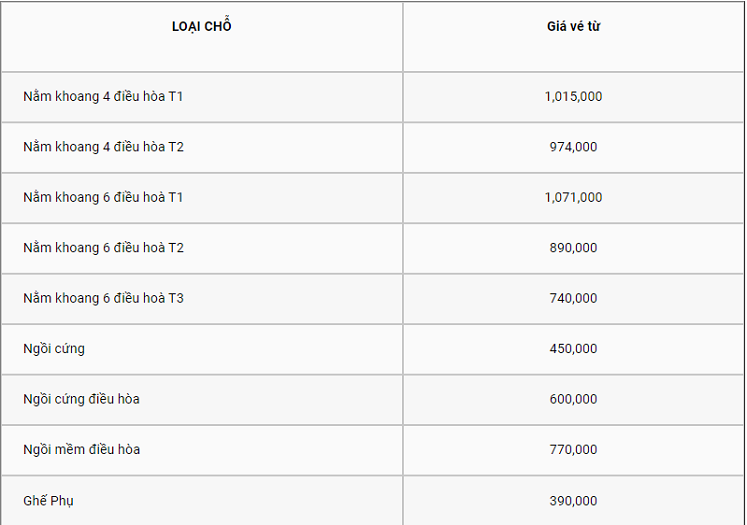The image size is (747, 525).
Task: Click the Ngồi cứng điều hòa seat type
Action: pos(81,399)
